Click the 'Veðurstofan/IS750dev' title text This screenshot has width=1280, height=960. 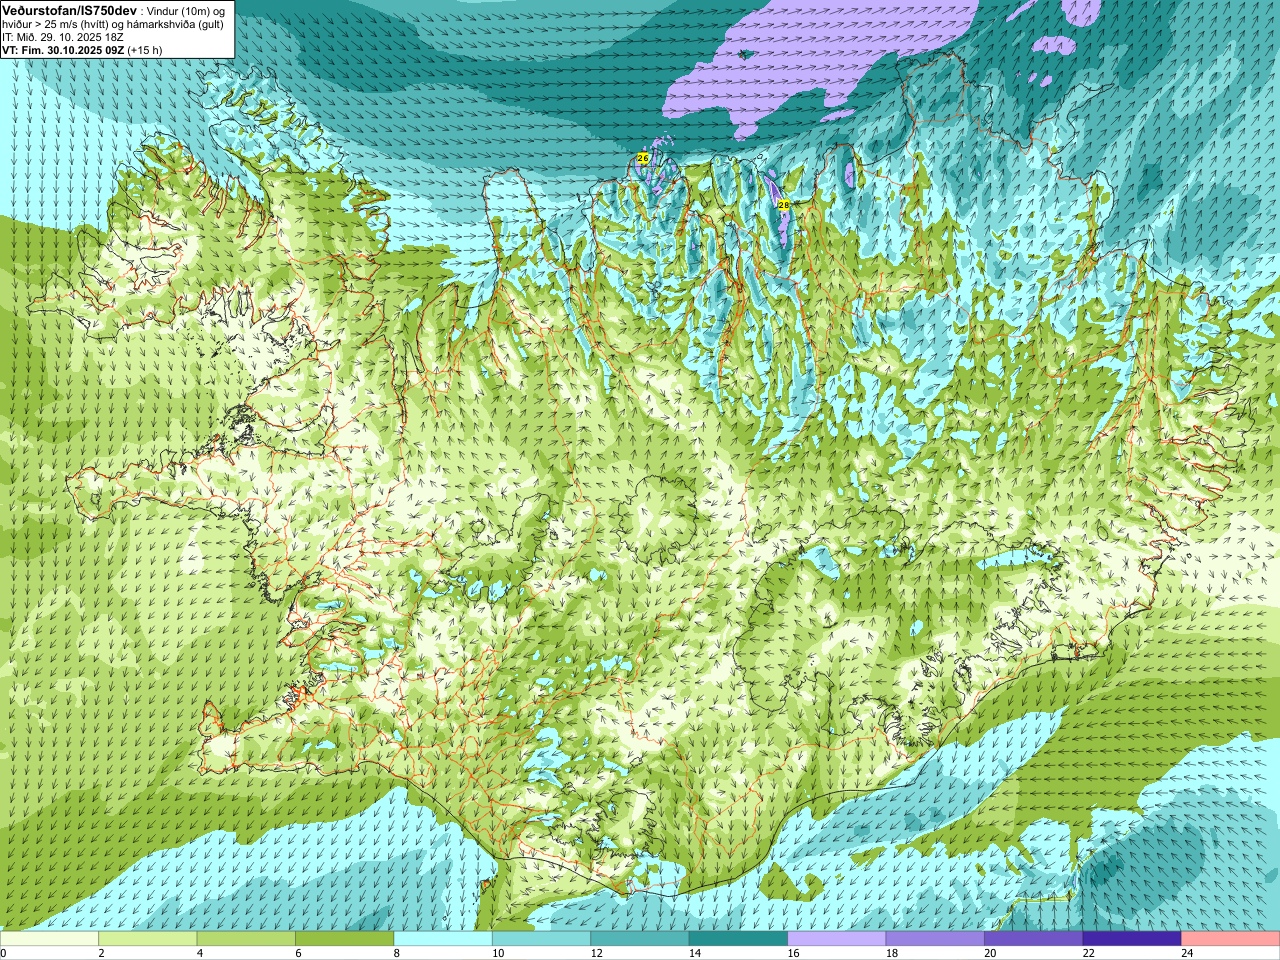(x=70, y=9)
